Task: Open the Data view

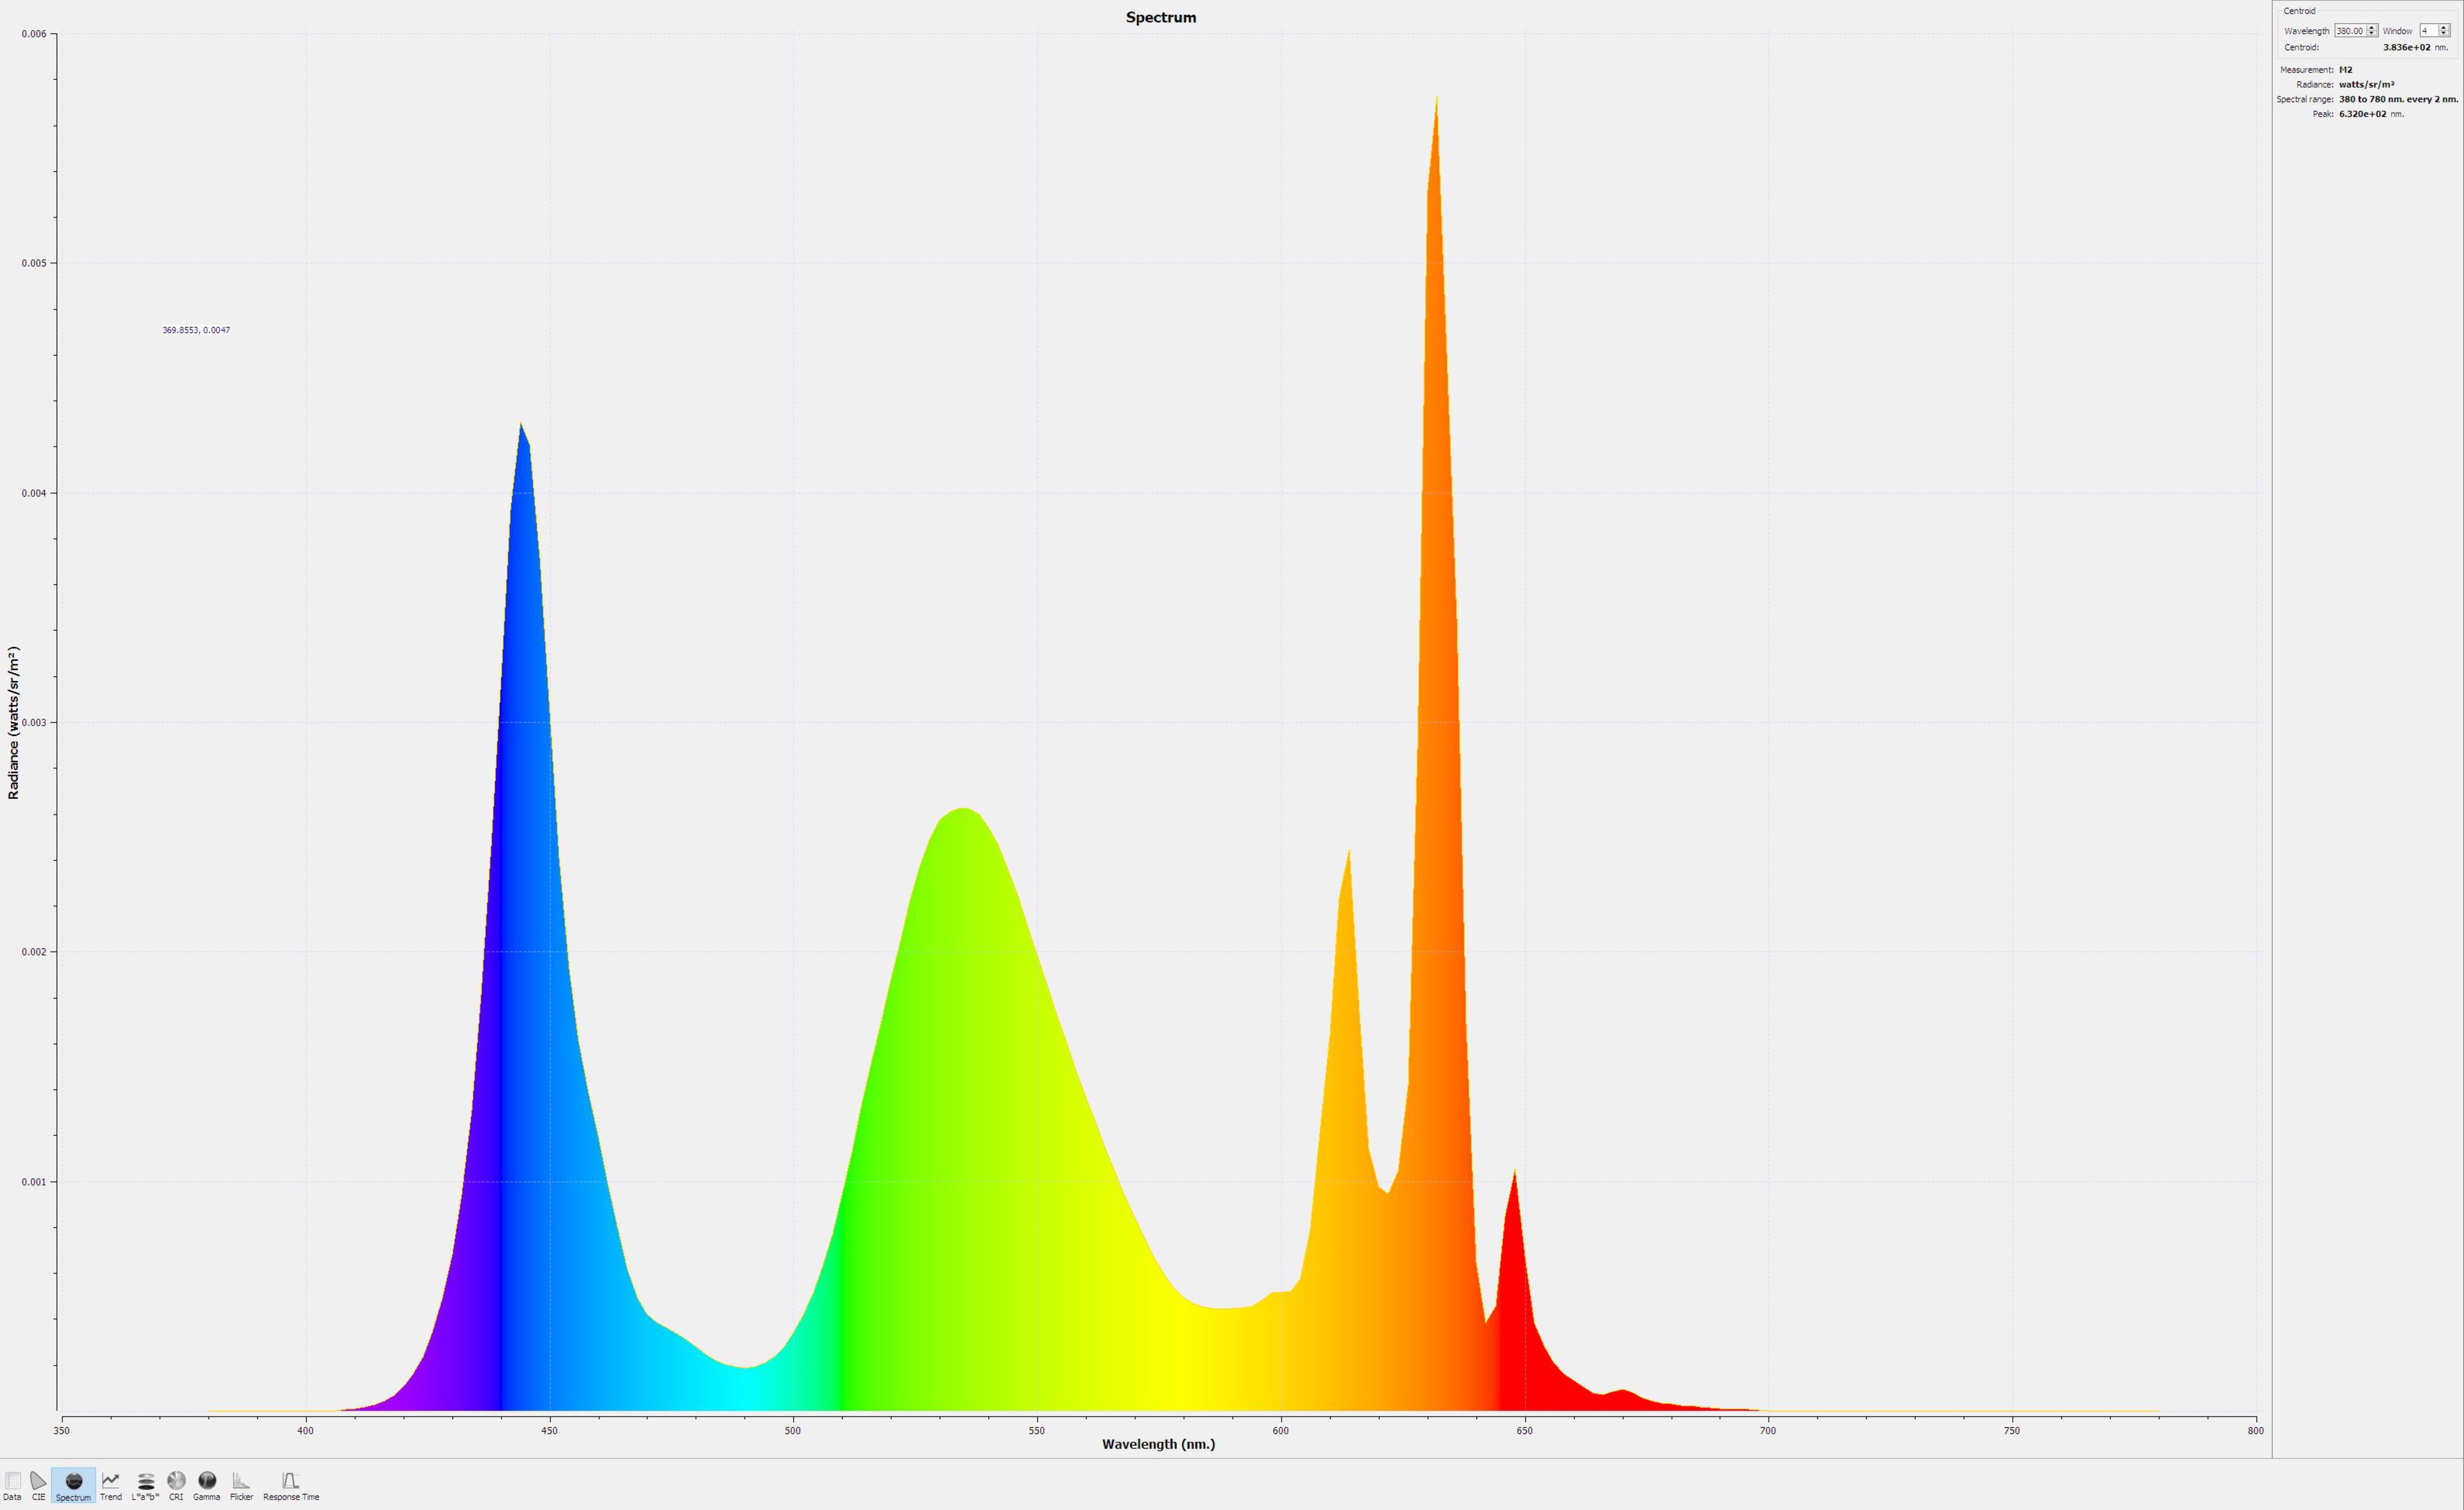Action: tap(12, 1484)
